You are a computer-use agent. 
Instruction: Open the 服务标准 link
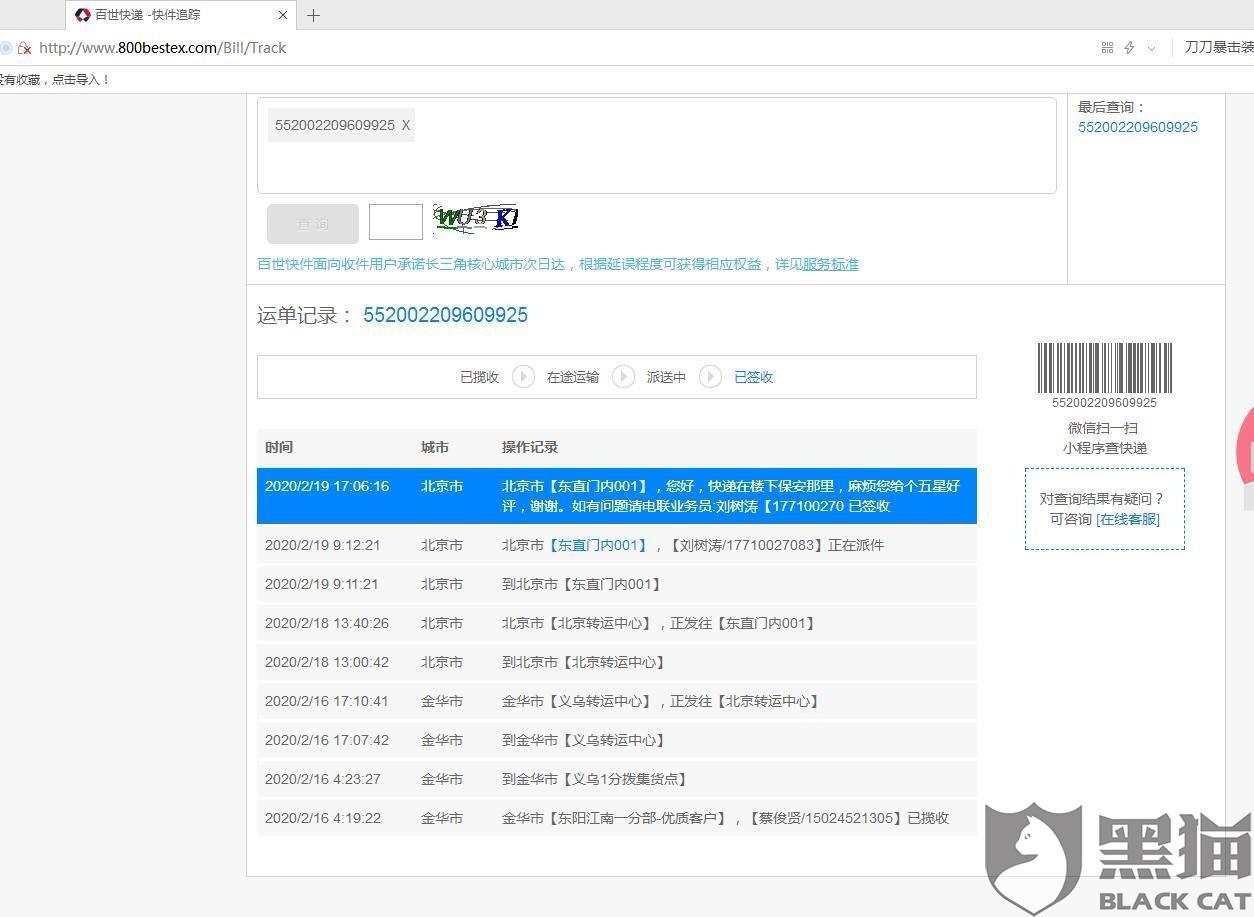tap(831, 264)
